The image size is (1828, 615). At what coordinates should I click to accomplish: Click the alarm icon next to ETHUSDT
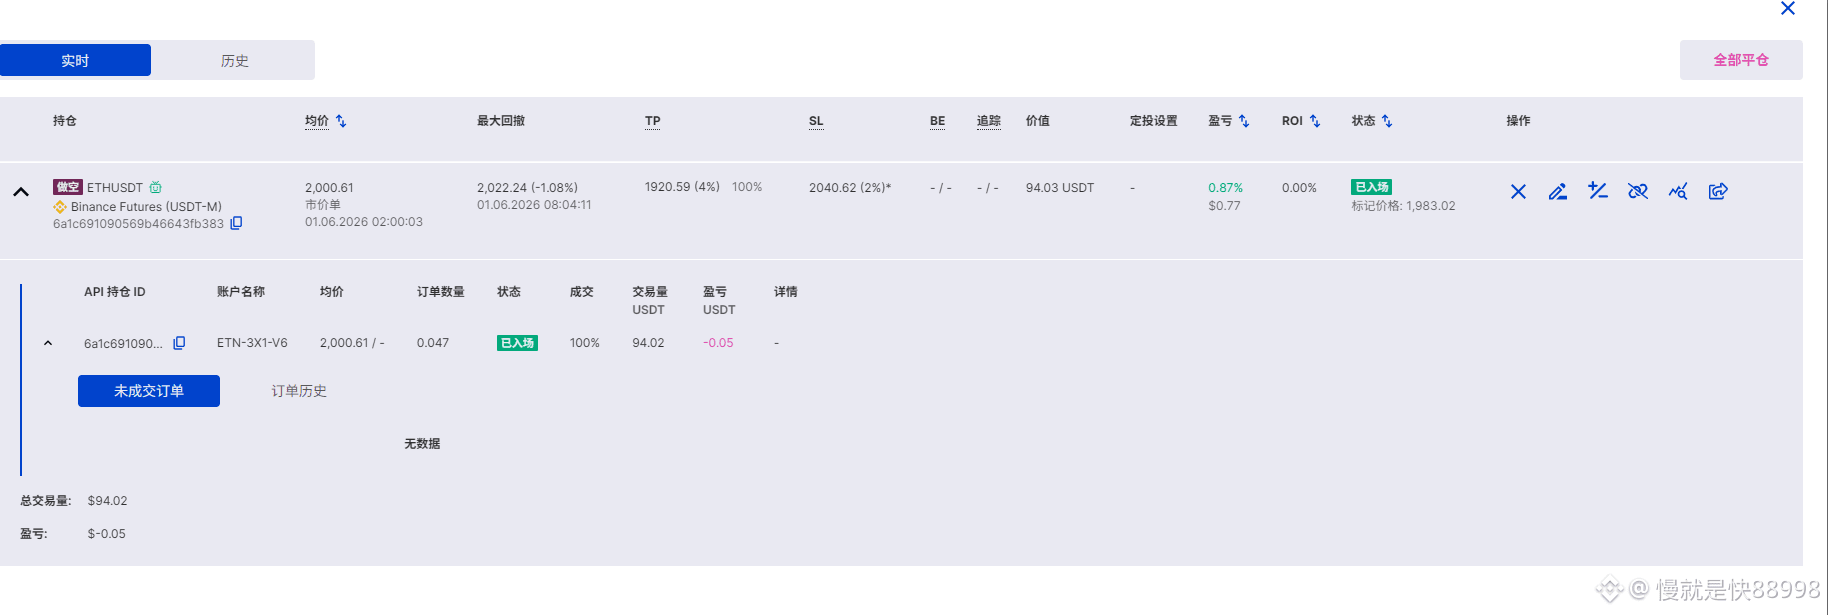tap(155, 187)
